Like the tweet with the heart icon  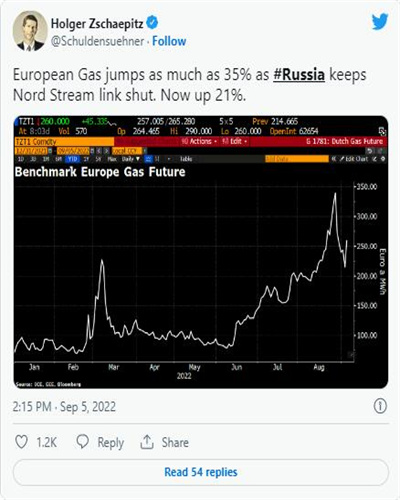22,442
